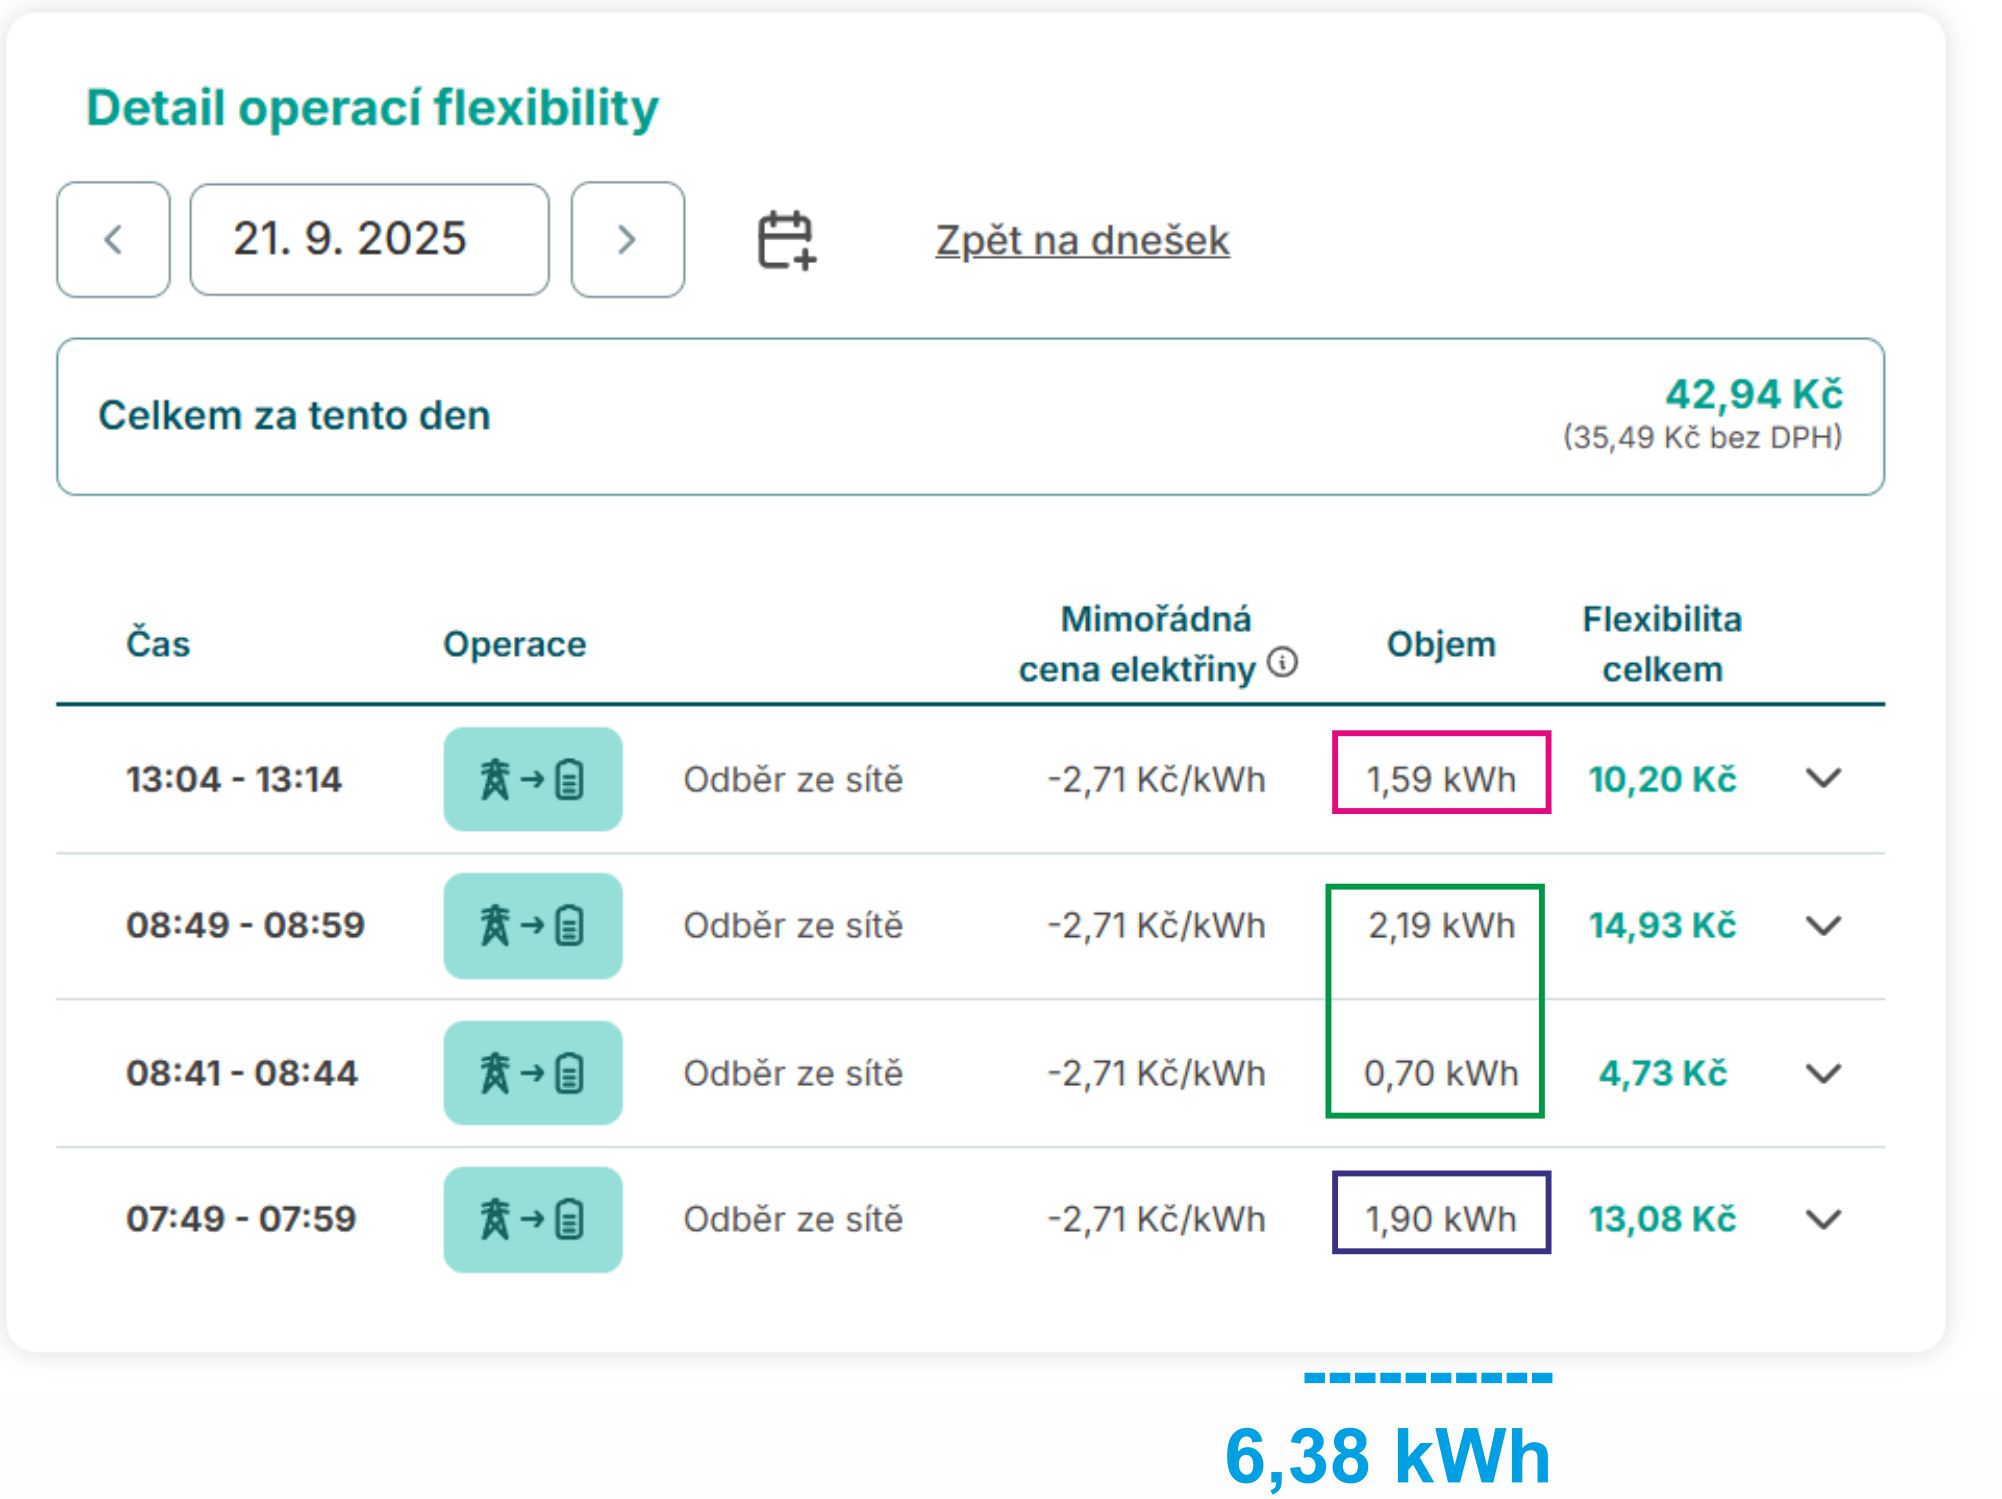Click grid-to-battery icon in 13:04 - 13:14 row
The image size is (2002, 1499).
(533, 779)
